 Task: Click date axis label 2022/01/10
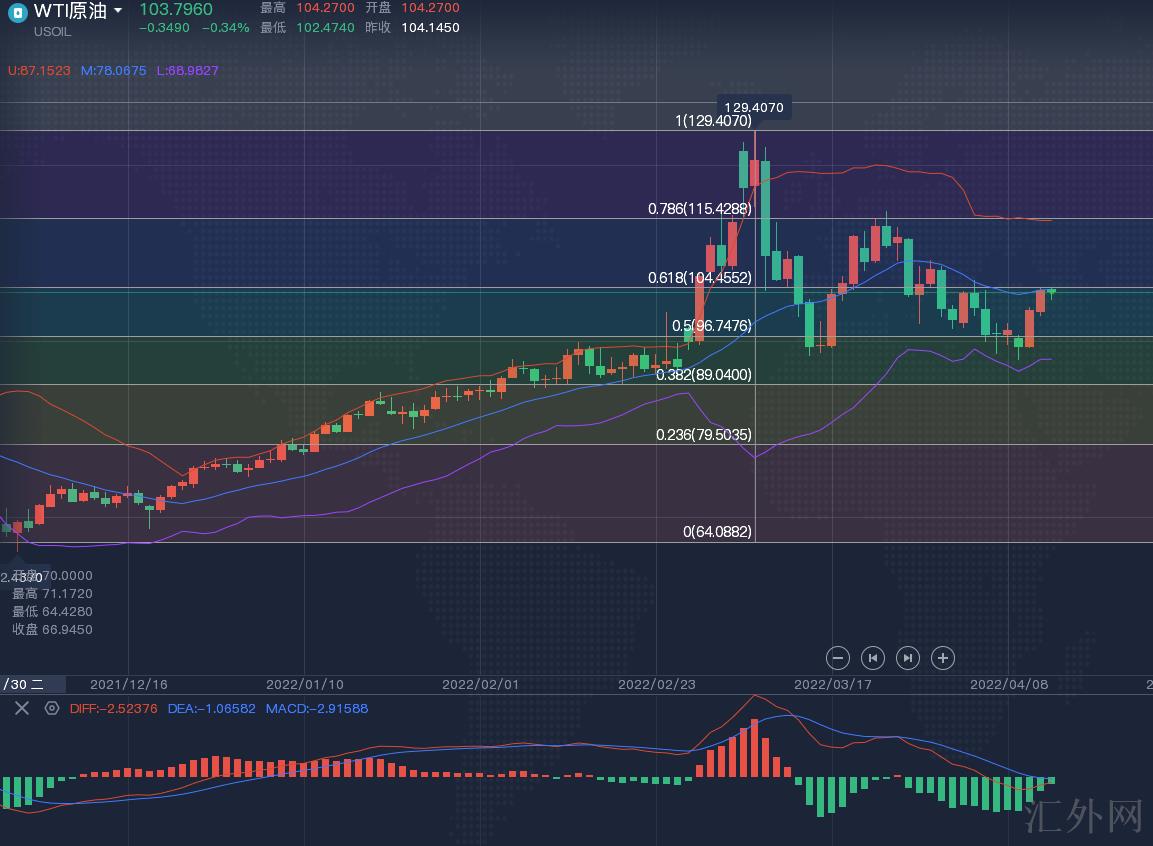304,684
